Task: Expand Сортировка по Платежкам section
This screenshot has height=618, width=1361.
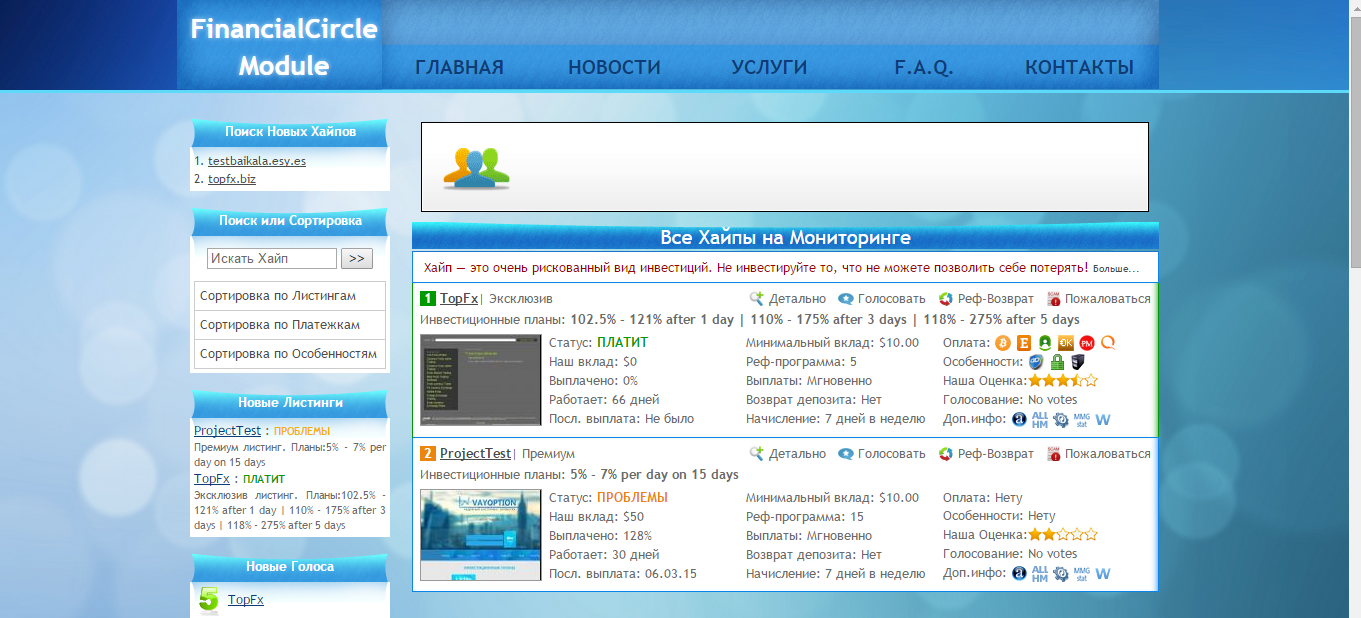Action: point(290,325)
